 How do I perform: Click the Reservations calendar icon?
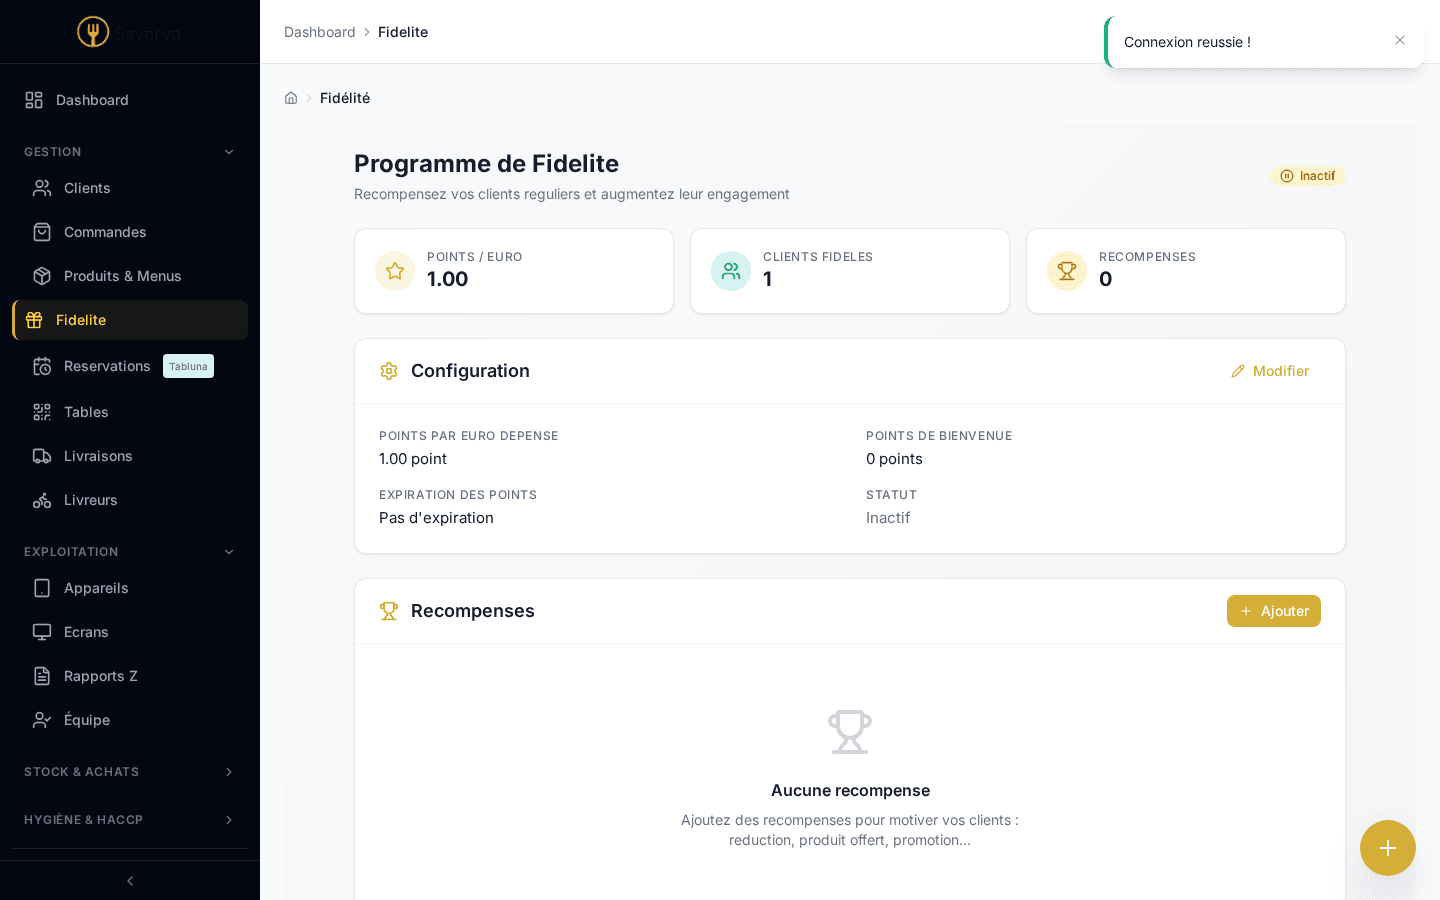coord(42,366)
